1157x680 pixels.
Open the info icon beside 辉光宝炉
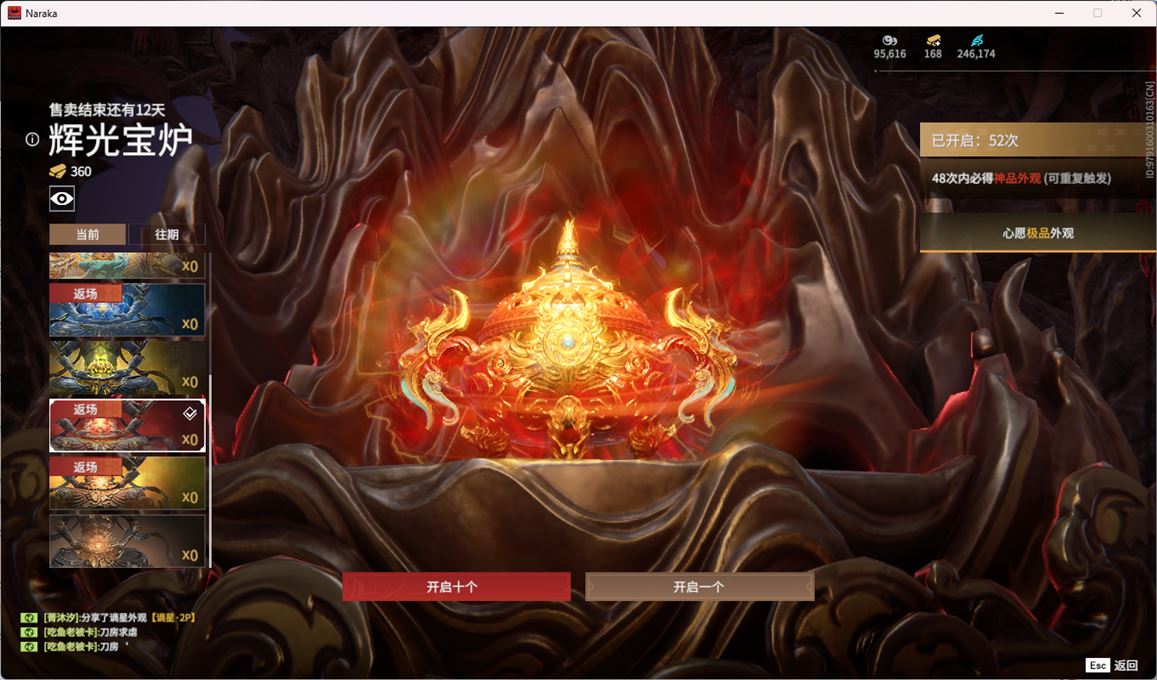tap(32, 139)
